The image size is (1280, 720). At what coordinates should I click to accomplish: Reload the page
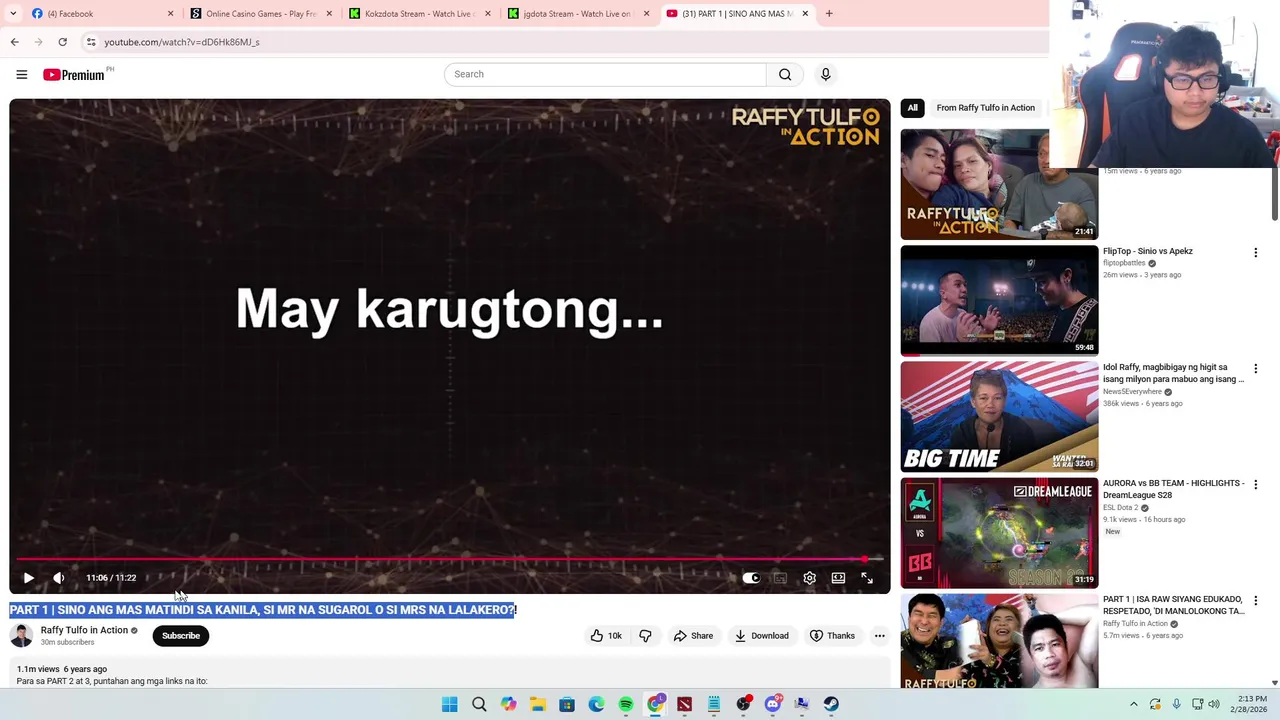[x=62, y=42]
